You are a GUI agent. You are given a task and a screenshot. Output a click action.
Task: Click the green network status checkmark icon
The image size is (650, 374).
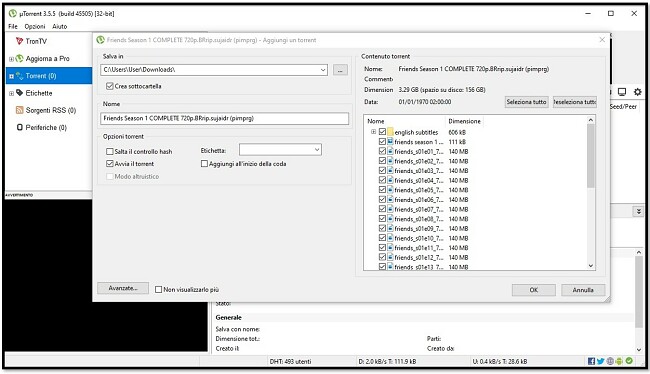click(629, 361)
